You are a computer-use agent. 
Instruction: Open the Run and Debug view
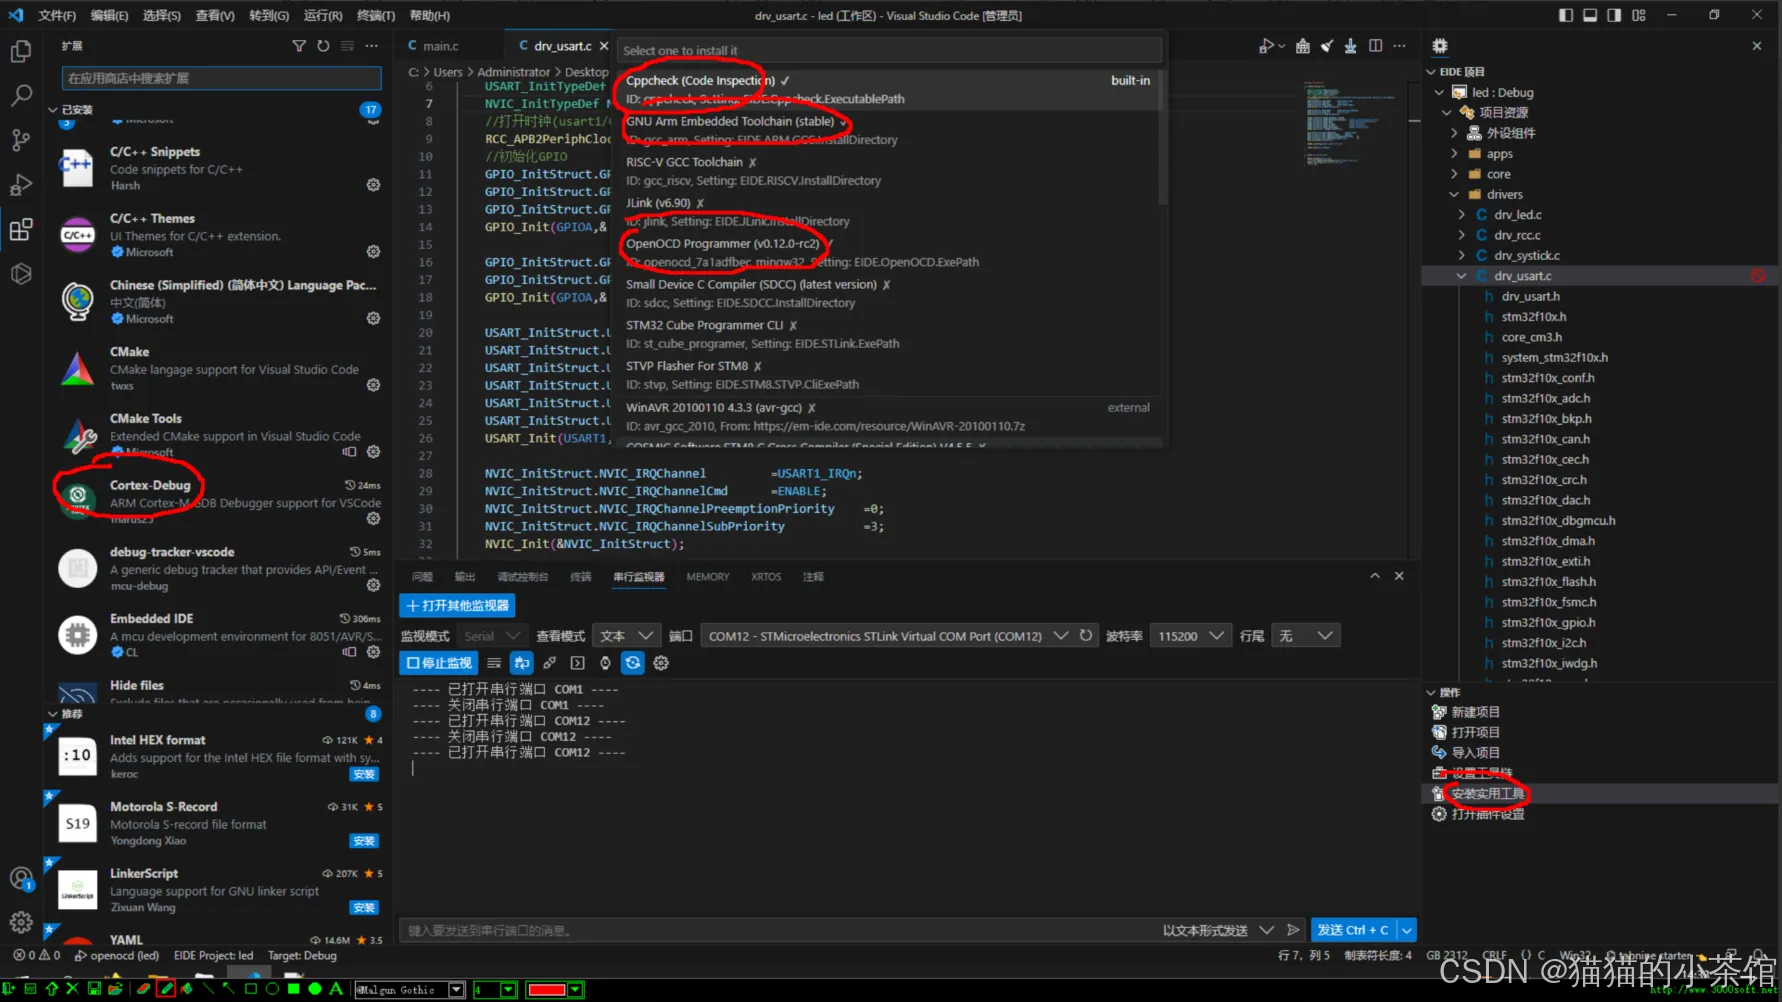tap(21, 185)
